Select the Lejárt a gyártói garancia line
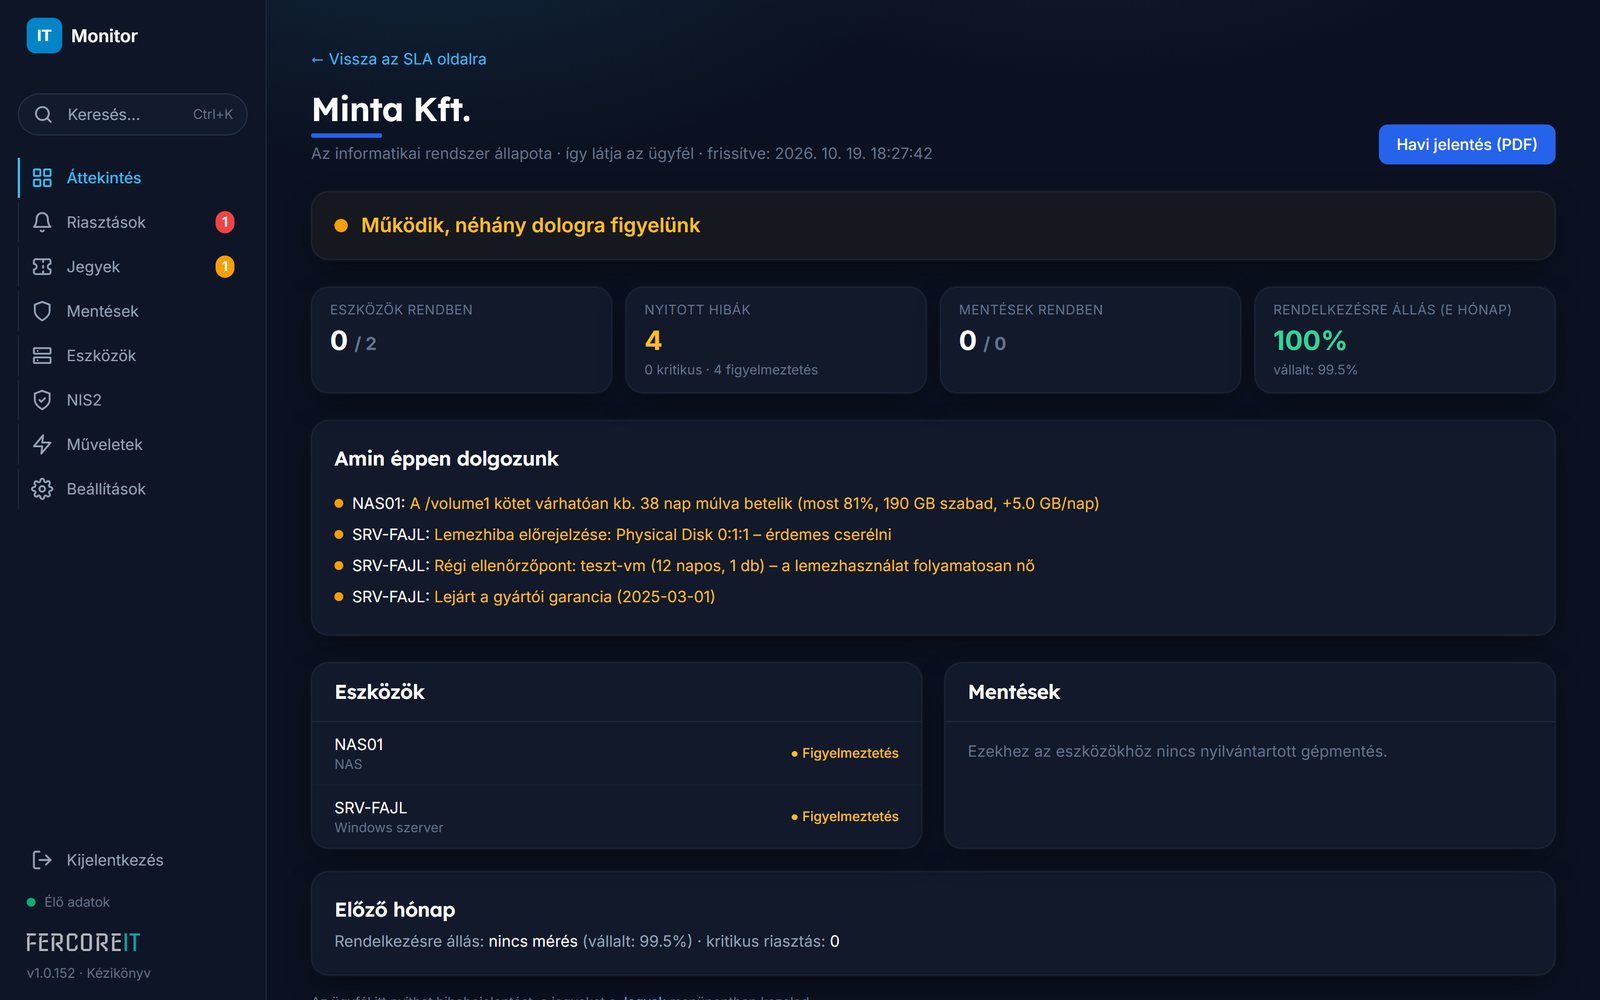The width and height of the screenshot is (1600, 1000). 524,597
